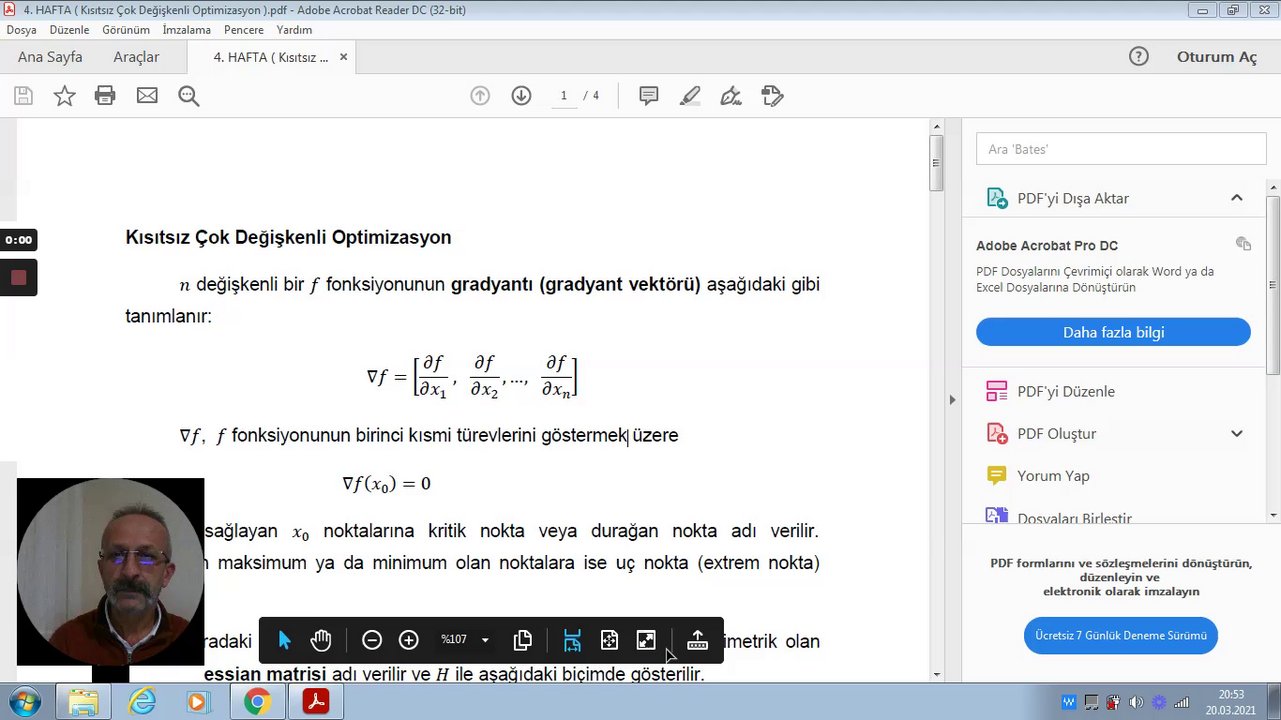The image size is (1281, 720).
Task: Switch to Araçlar tab
Action: coord(136,57)
